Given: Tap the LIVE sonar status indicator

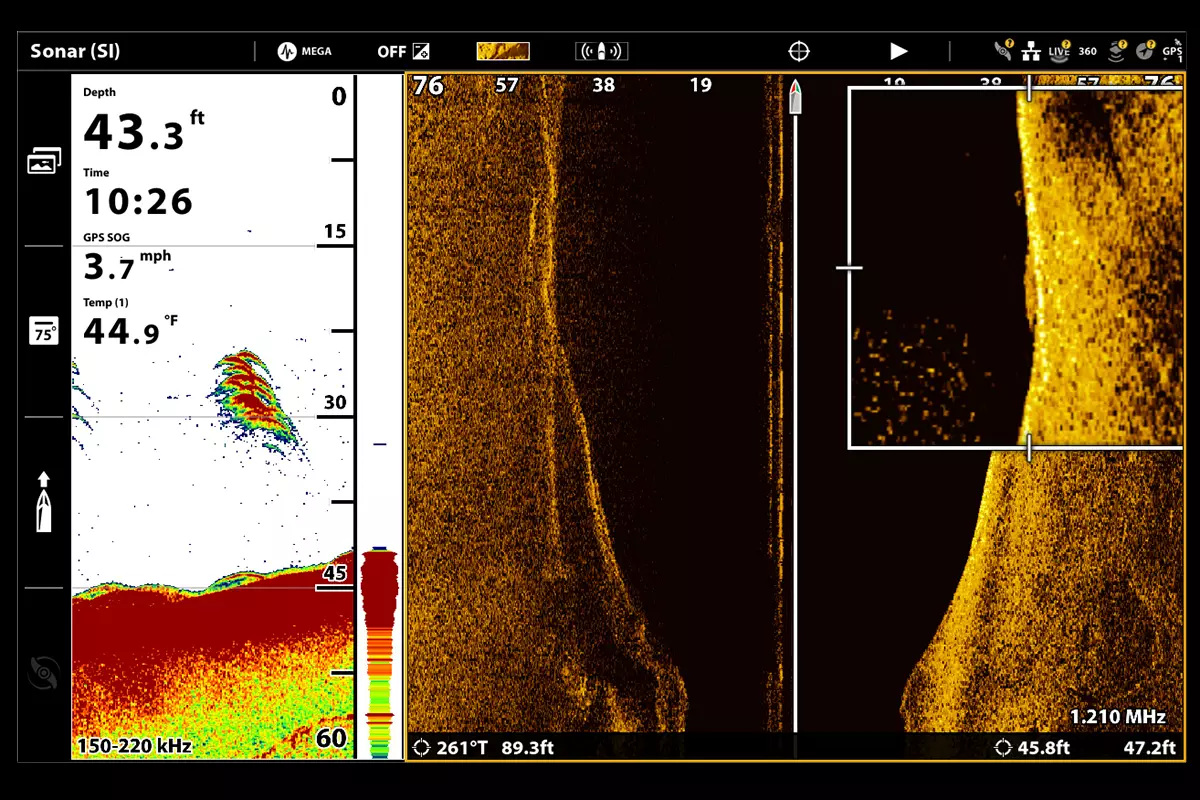Looking at the screenshot, I should coord(1059,50).
